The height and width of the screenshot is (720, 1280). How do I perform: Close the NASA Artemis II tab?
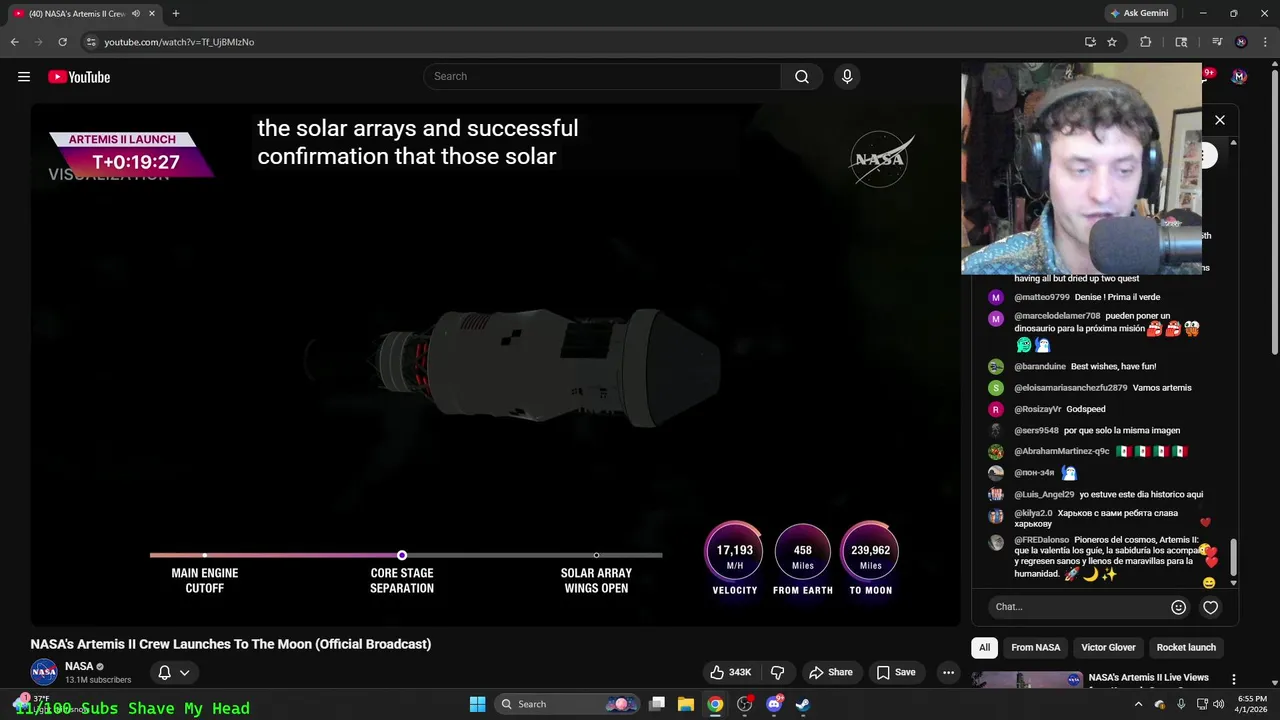tap(151, 14)
